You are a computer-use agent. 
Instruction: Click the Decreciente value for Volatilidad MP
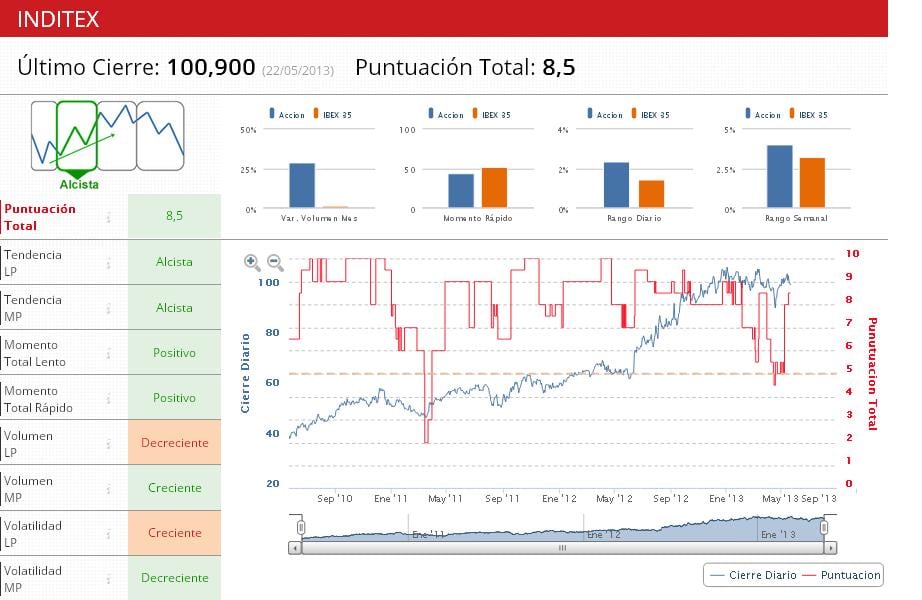pyautogui.click(x=174, y=578)
